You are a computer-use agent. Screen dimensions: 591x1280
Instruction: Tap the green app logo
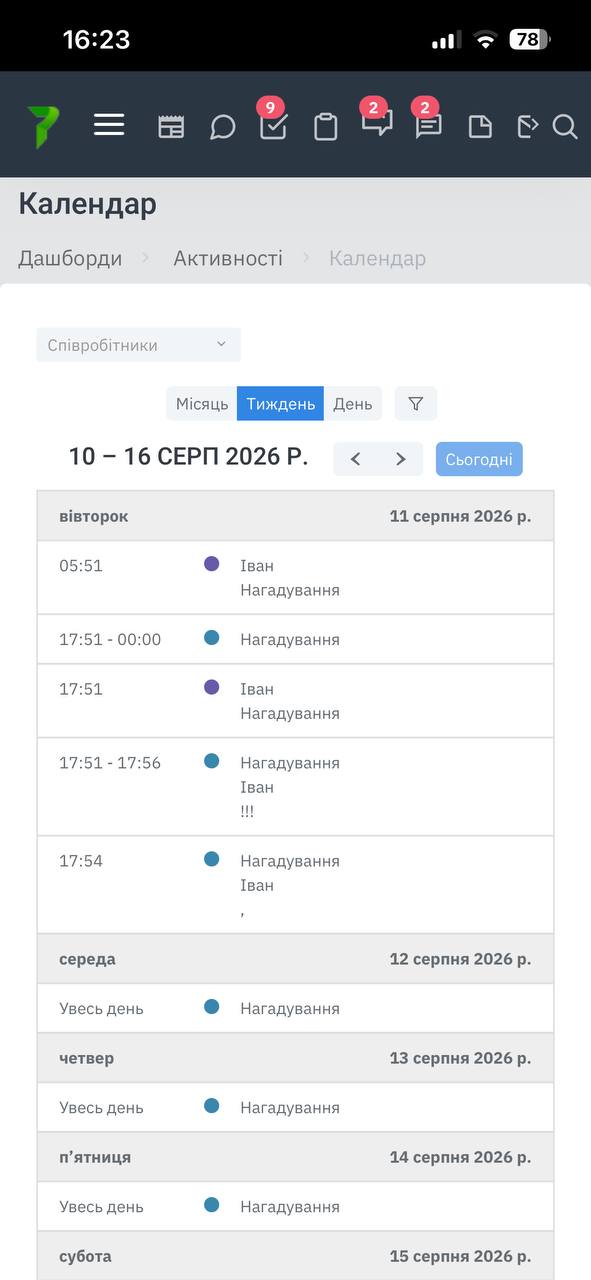click(43, 127)
